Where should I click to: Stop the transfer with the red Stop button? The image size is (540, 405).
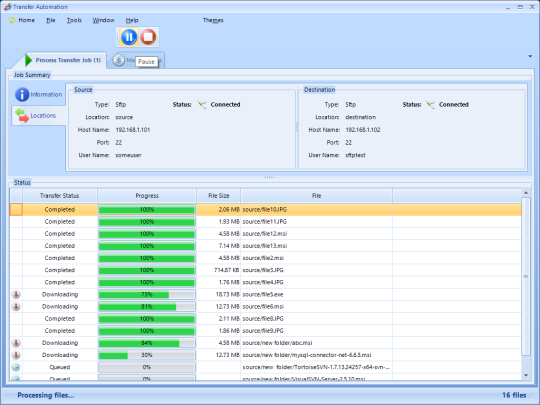click(x=148, y=37)
